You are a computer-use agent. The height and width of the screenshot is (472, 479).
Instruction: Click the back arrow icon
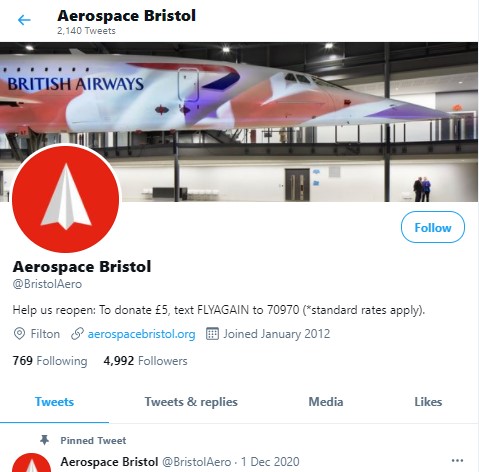24,20
